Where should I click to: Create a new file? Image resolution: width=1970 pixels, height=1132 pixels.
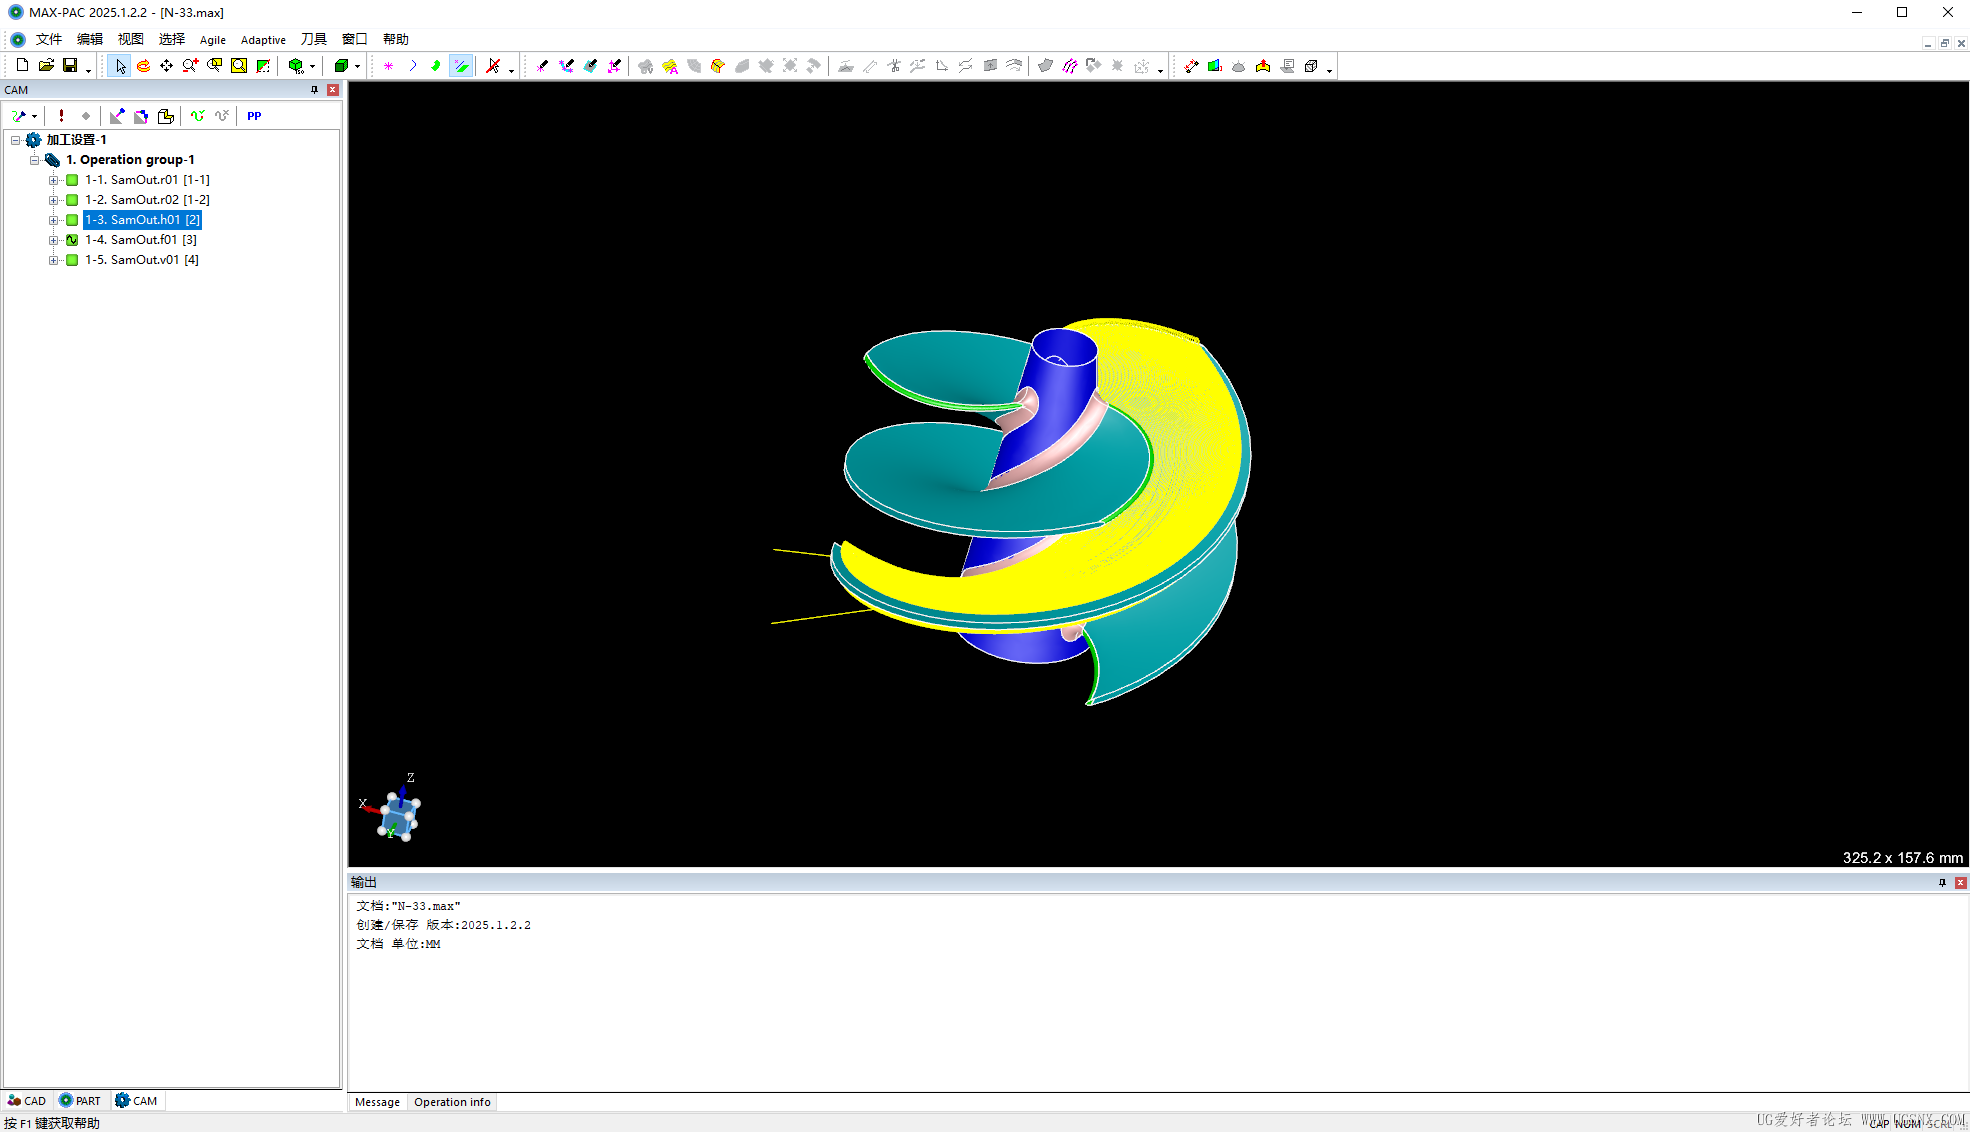22,66
